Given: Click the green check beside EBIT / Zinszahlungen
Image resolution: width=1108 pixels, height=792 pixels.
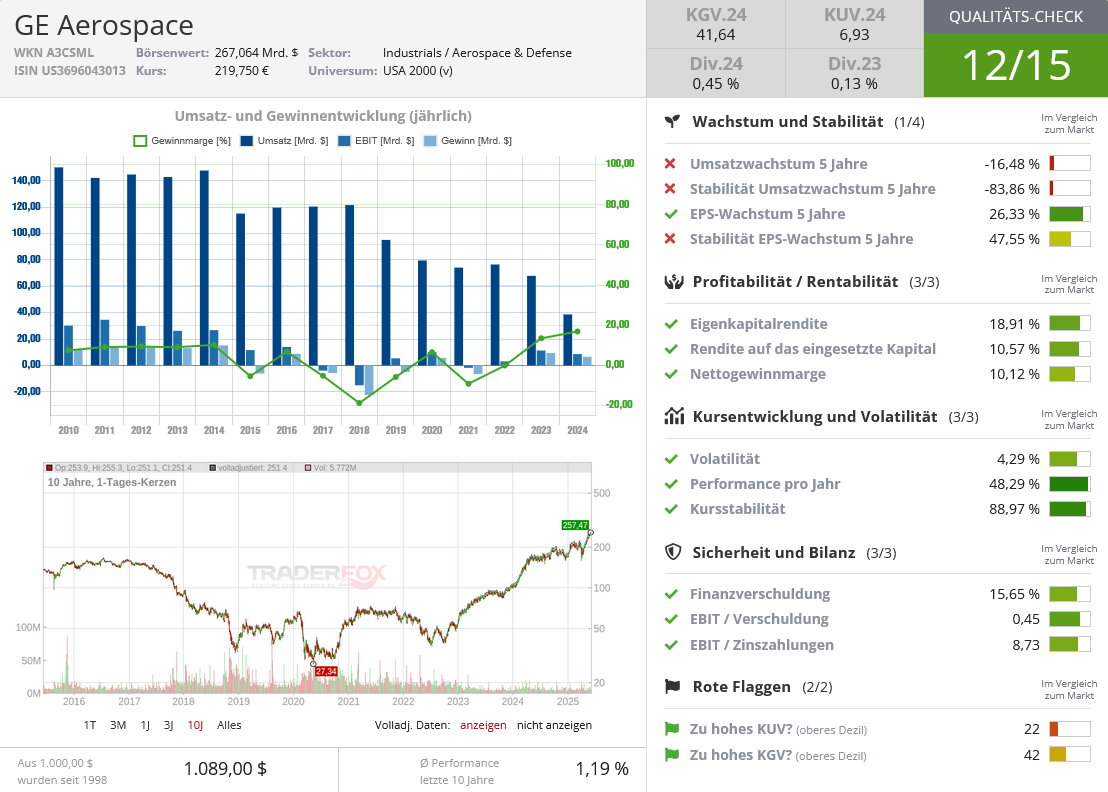Looking at the screenshot, I should point(671,645).
